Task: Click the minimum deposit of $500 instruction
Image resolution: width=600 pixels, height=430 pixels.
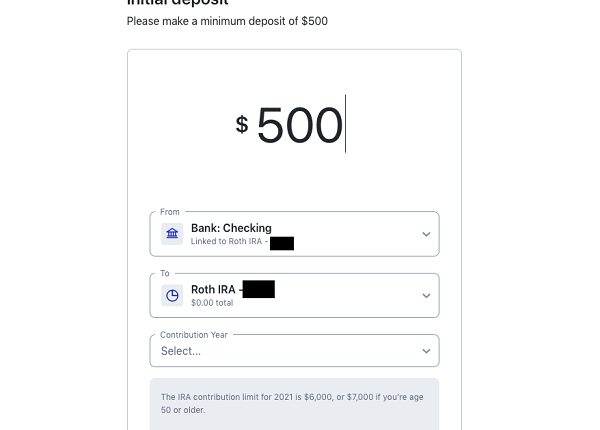Action: pyautogui.click(x=227, y=21)
